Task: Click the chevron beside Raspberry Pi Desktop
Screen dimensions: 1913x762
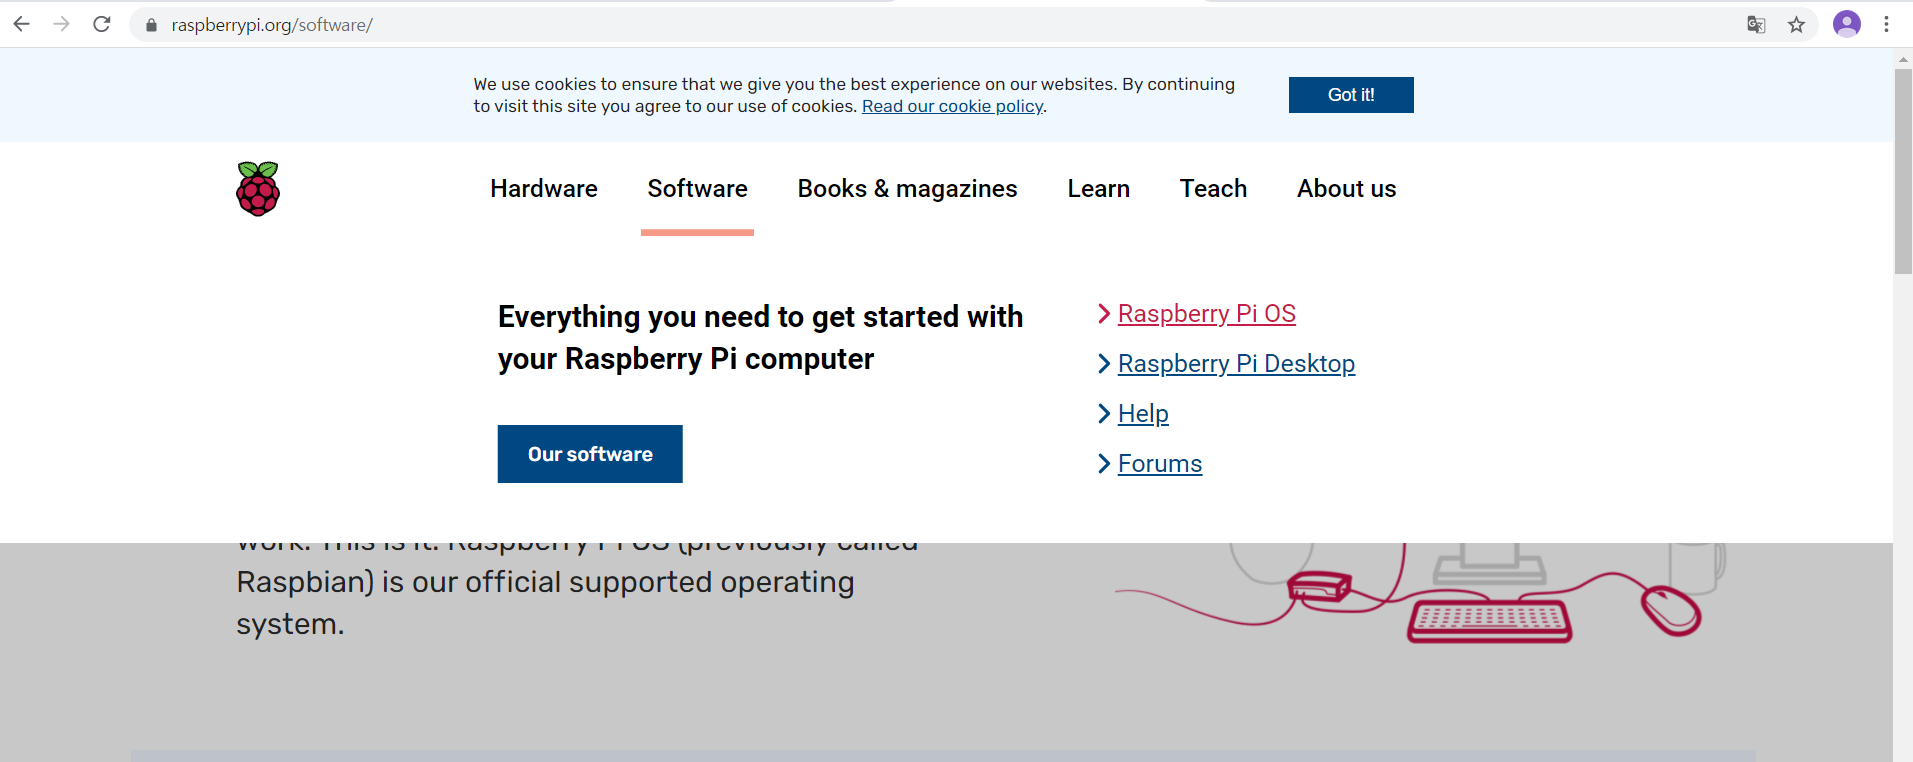Action: [1104, 363]
